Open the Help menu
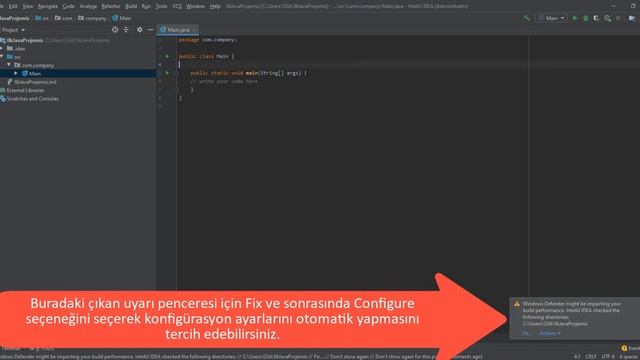 (215, 6)
